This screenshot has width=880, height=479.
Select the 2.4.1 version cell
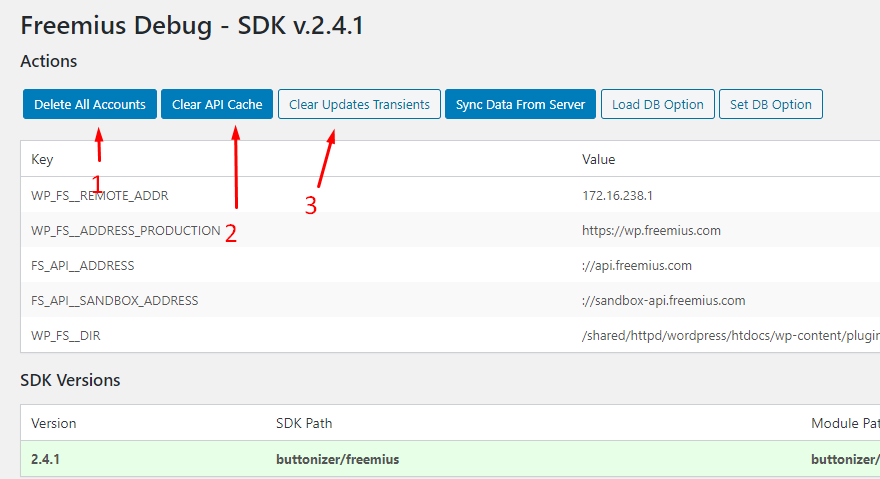(45, 459)
